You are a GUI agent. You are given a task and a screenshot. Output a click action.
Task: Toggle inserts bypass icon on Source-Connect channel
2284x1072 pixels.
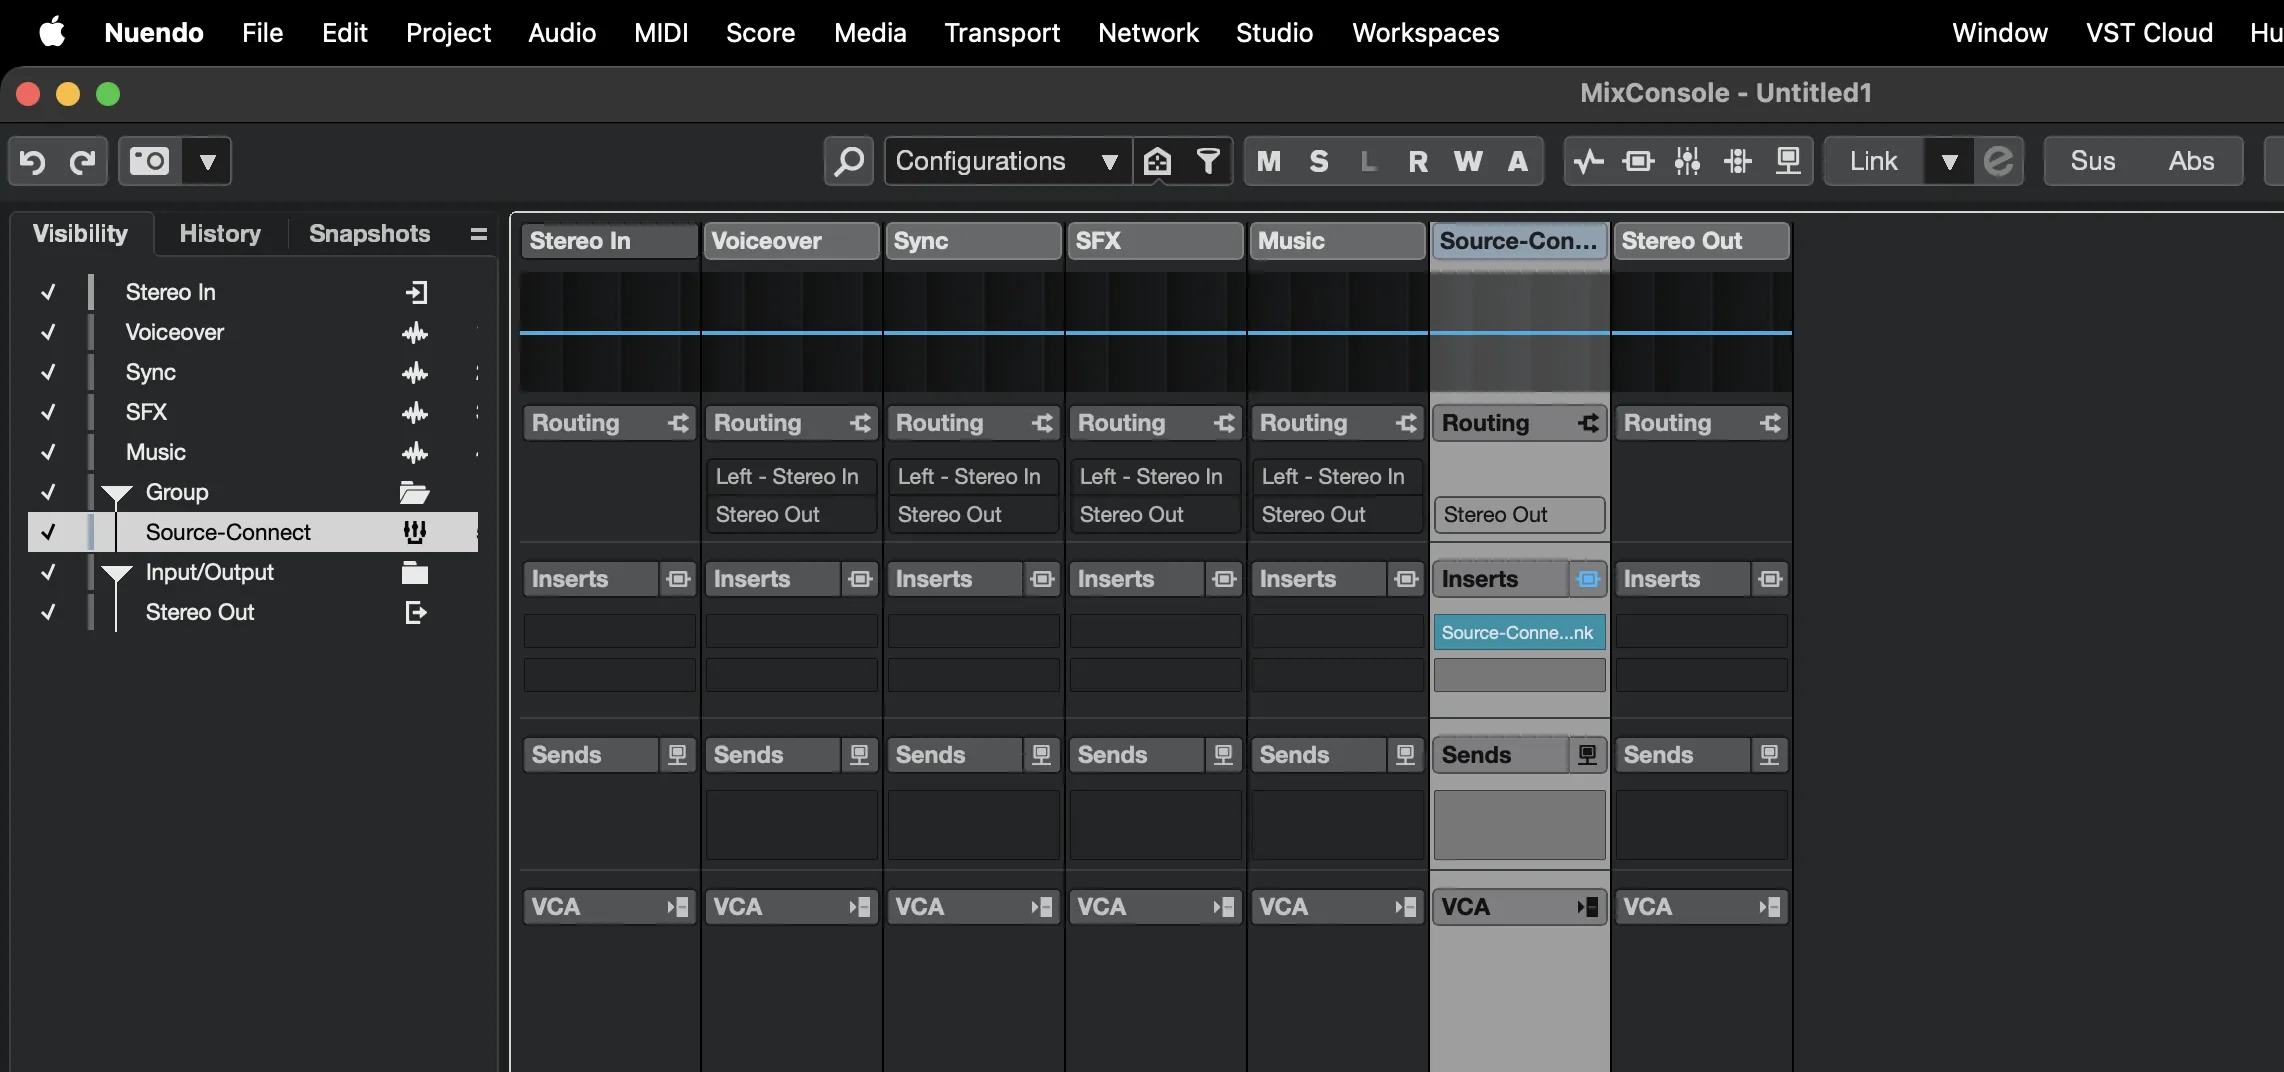(x=1588, y=579)
